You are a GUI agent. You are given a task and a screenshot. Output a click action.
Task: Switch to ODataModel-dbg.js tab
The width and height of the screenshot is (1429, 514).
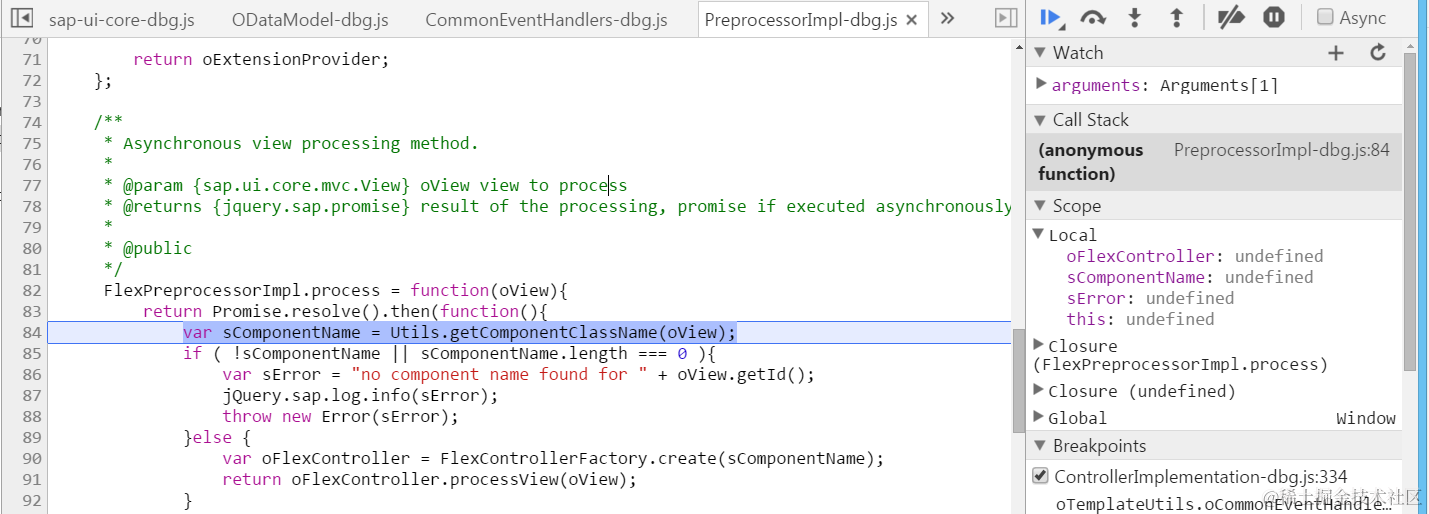pos(310,19)
